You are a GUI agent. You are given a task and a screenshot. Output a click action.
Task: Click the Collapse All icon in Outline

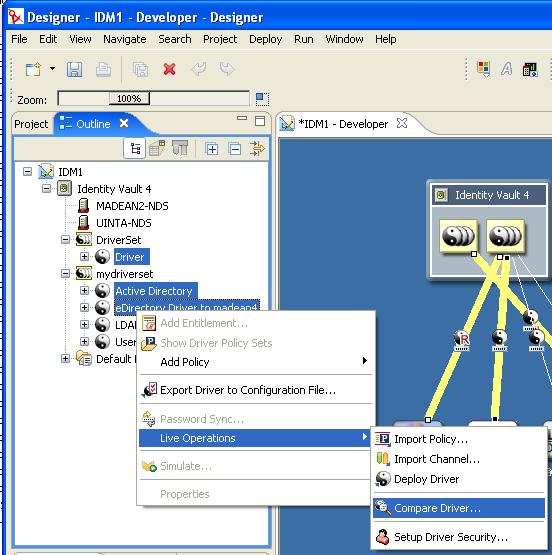click(x=235, y=149)
